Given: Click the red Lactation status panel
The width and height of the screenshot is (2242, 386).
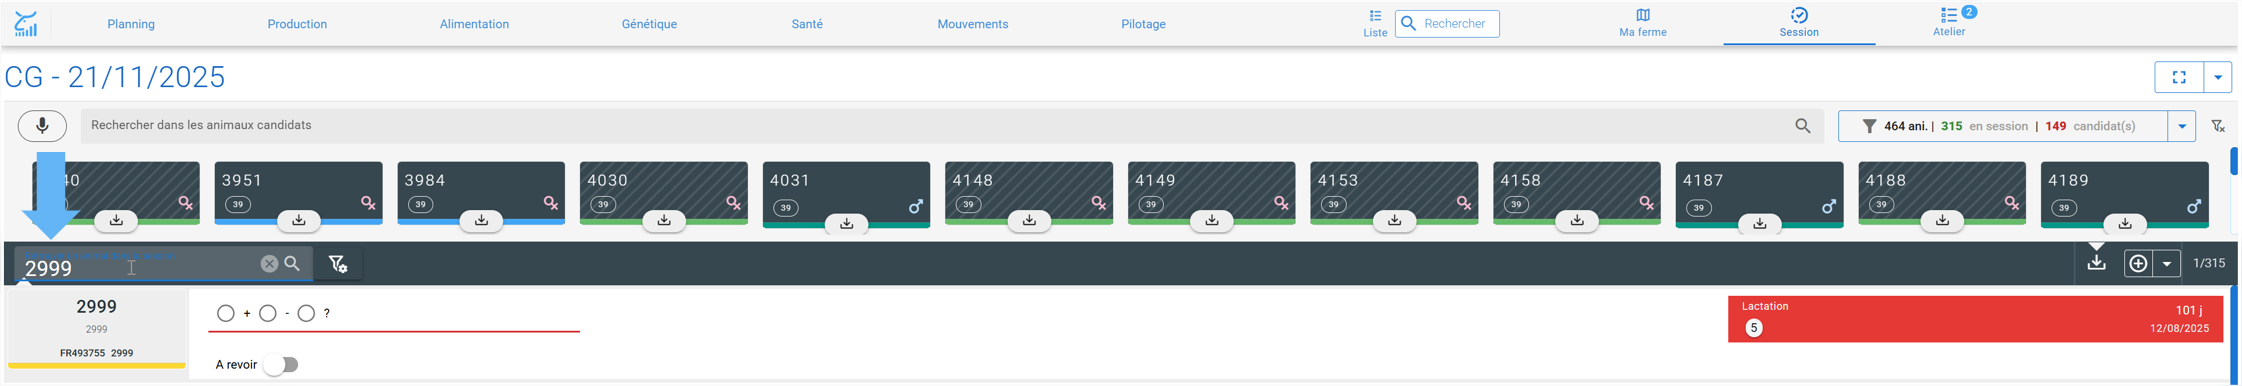Looking at the screenshot, I should coord(1975,319).
